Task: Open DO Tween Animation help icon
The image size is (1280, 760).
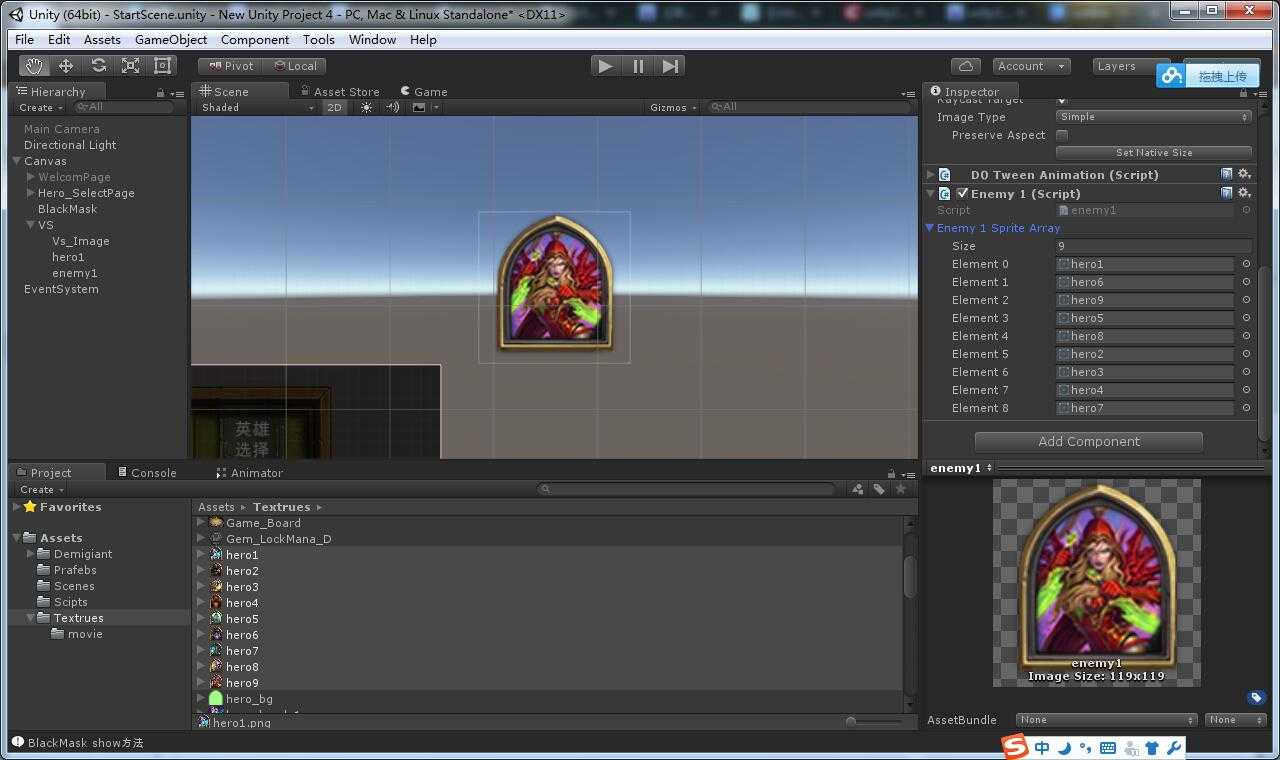Action: click(1227, 174)
